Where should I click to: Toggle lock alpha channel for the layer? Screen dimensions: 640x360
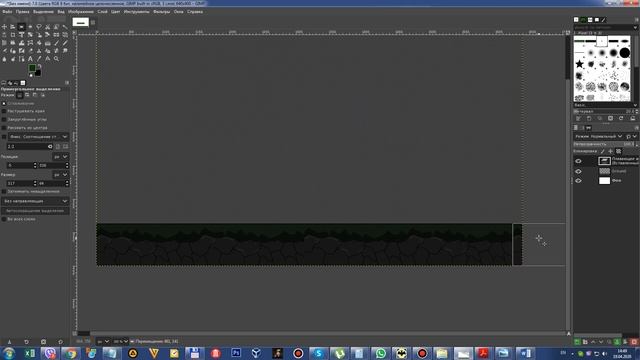tap(619, 151)
